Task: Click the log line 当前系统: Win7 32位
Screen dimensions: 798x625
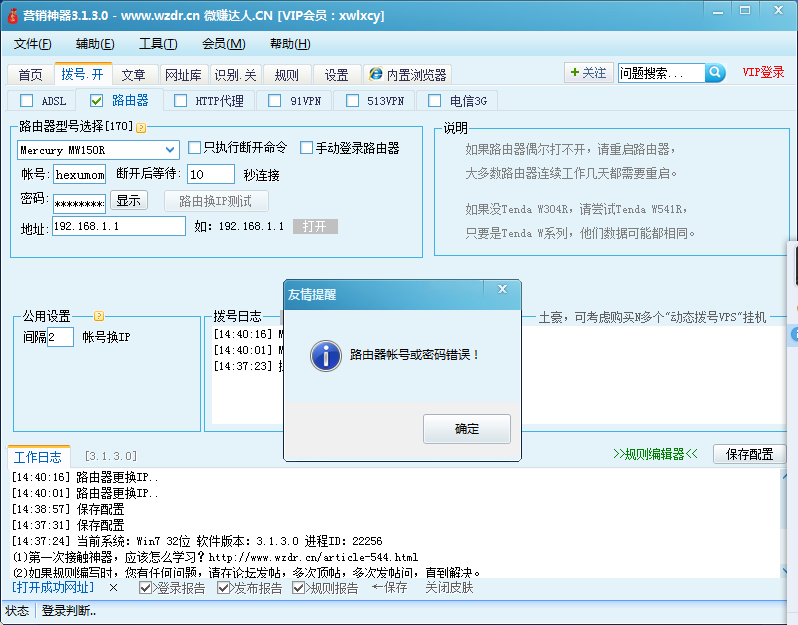Action: (x=196, y=541)
